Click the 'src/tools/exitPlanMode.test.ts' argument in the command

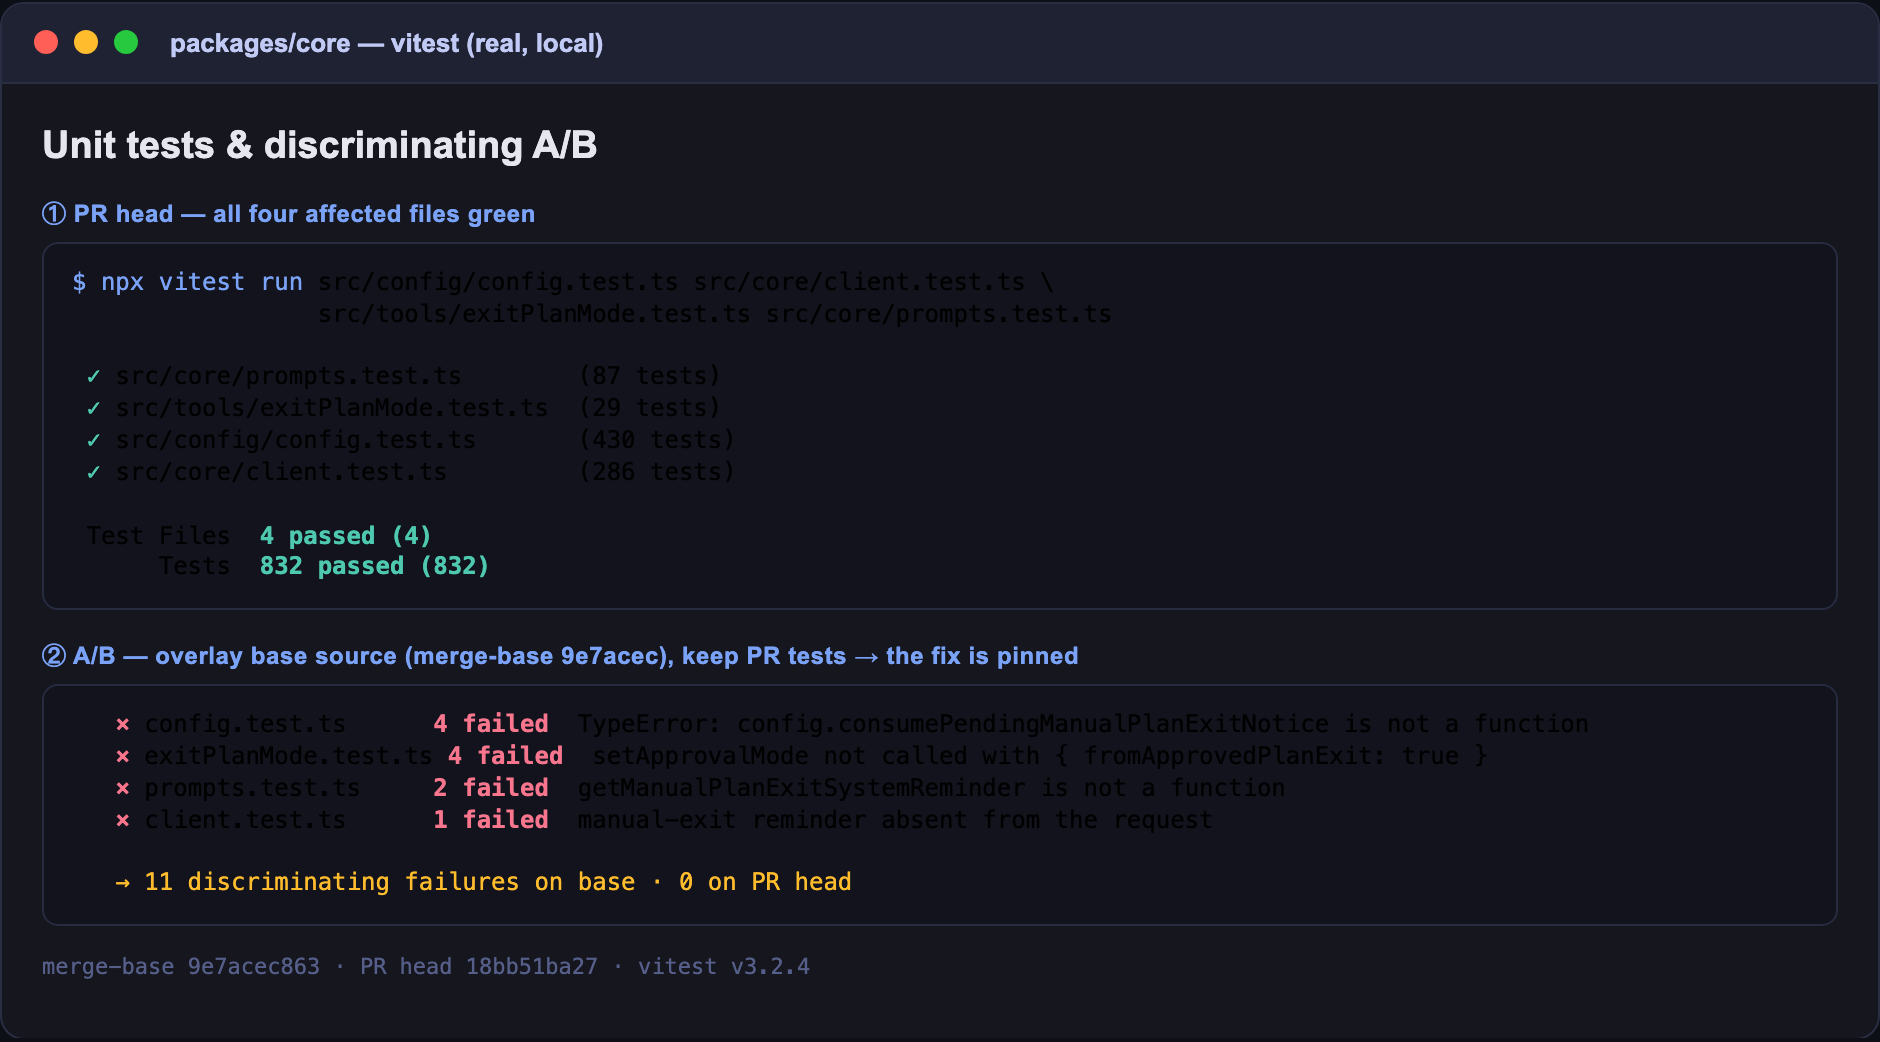[x=534, y=315]
